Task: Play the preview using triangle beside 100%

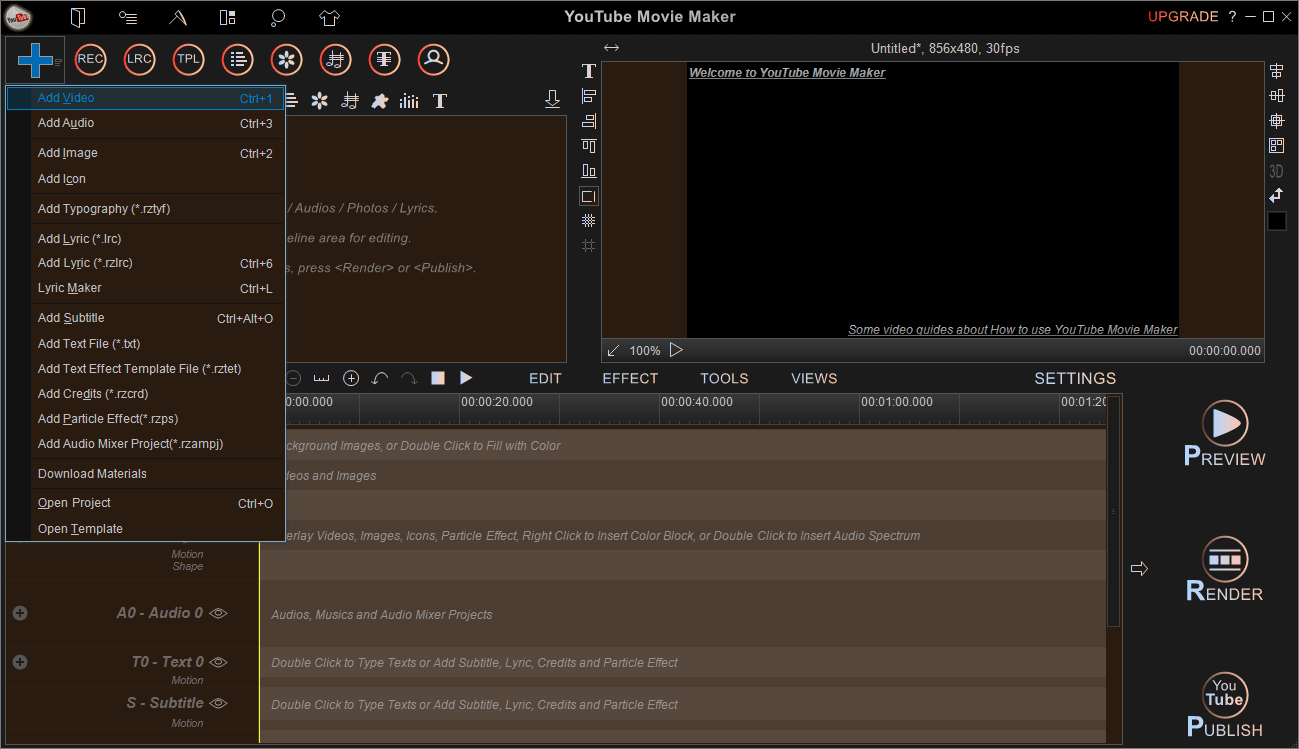Action: 676,350
